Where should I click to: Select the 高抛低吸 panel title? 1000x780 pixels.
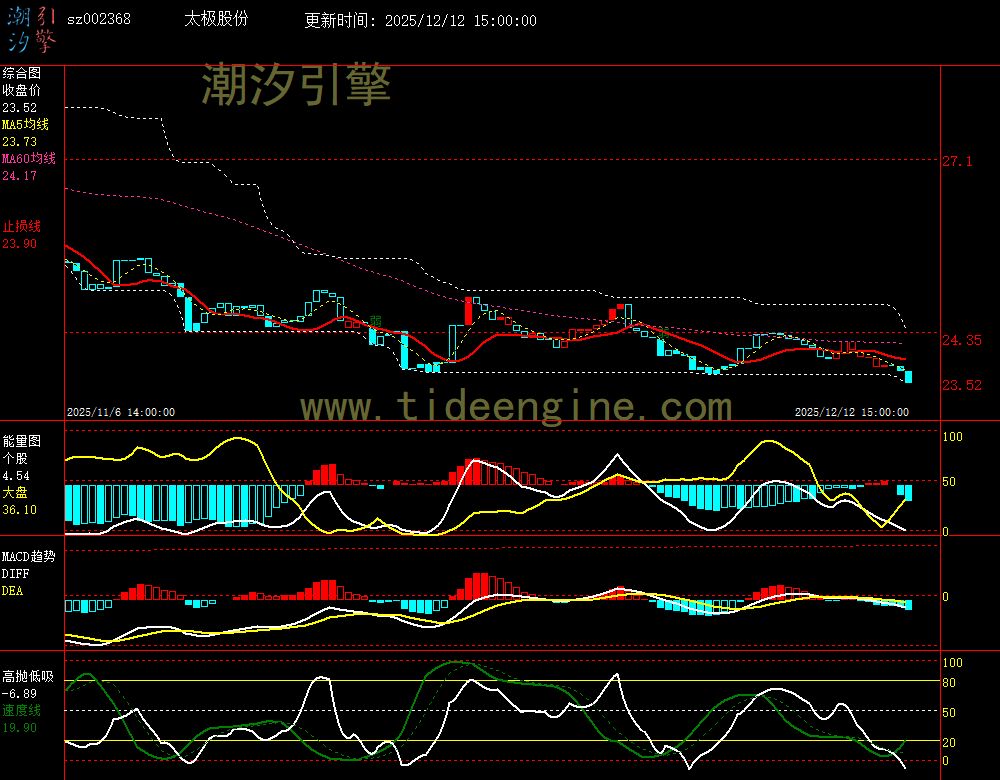click(x=27, y=676)
